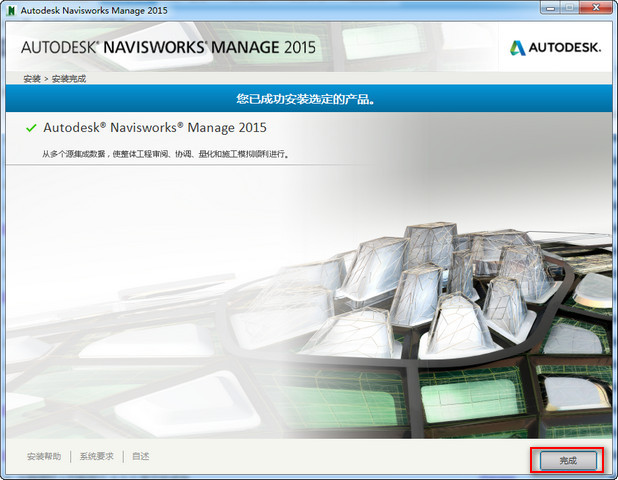This screenshot has height=480, width=618.
Task: Open the 安装帮助 link
Action: [44, 456]
